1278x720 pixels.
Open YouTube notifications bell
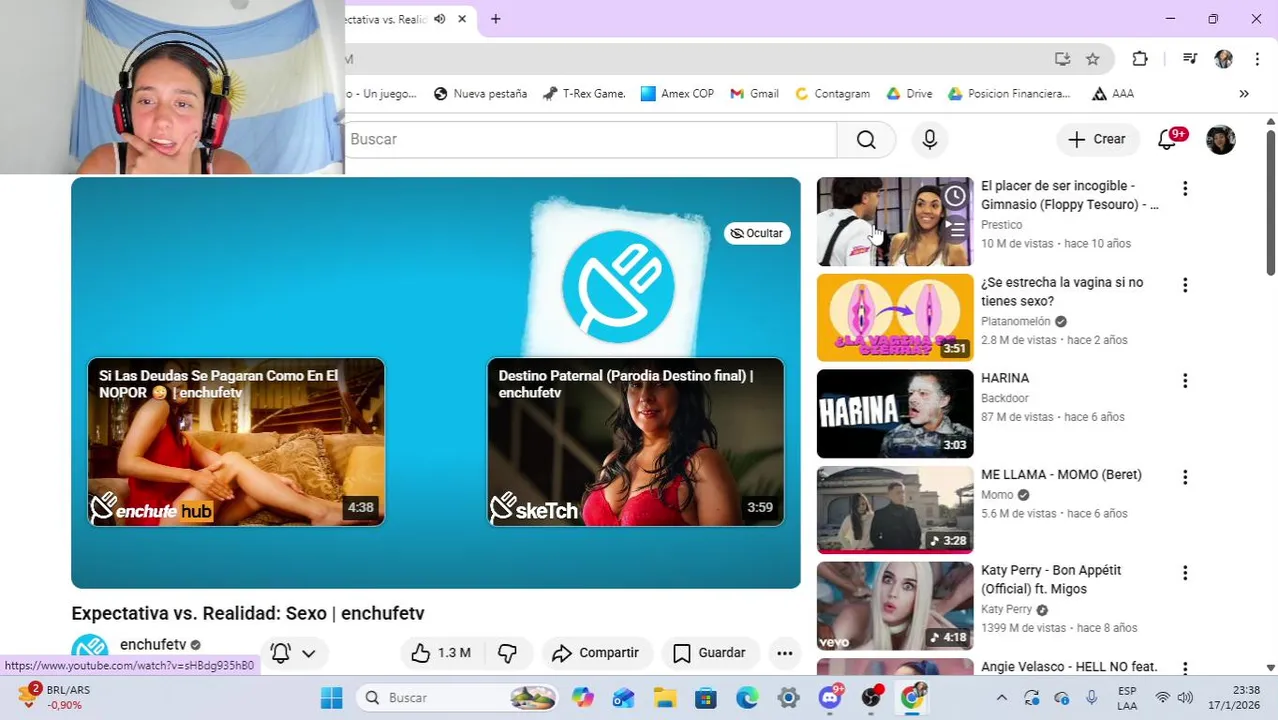click(1167, 140)
